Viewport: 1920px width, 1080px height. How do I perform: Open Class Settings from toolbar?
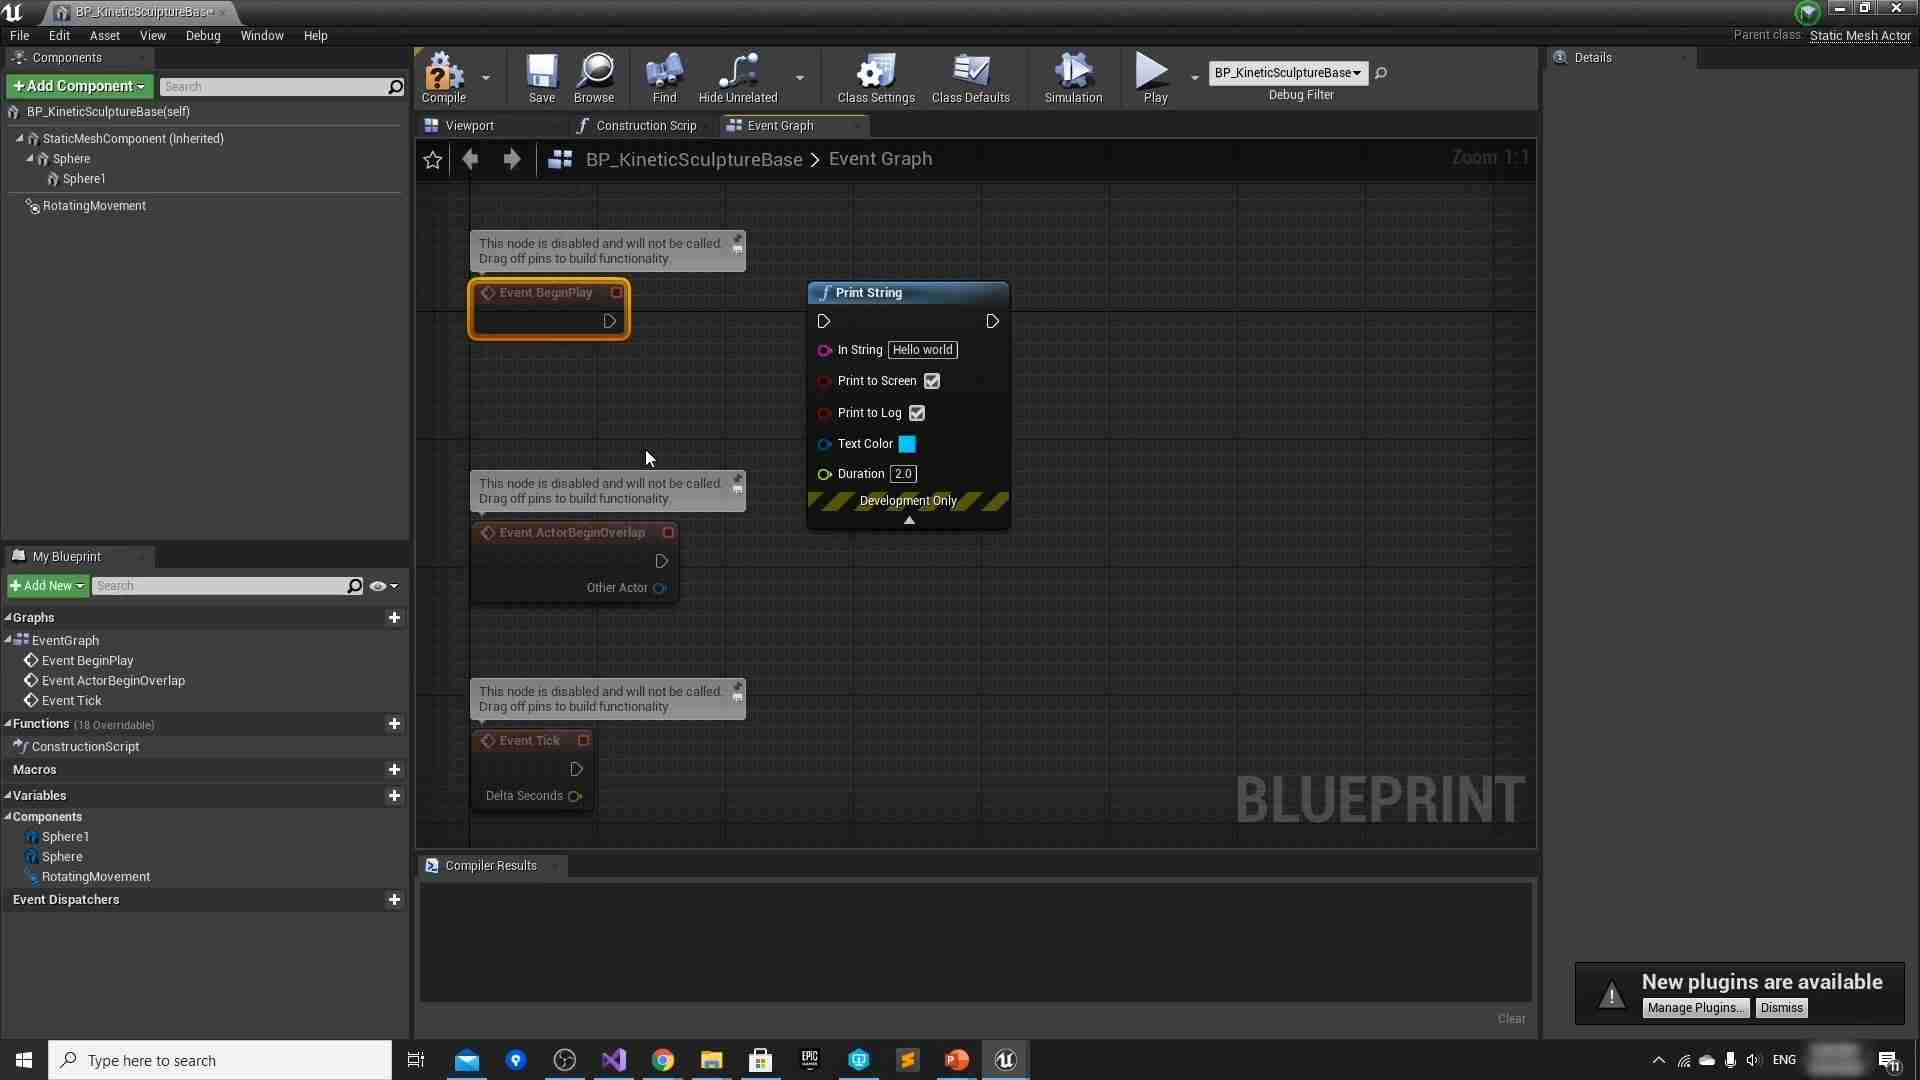(x=875, y=76)
